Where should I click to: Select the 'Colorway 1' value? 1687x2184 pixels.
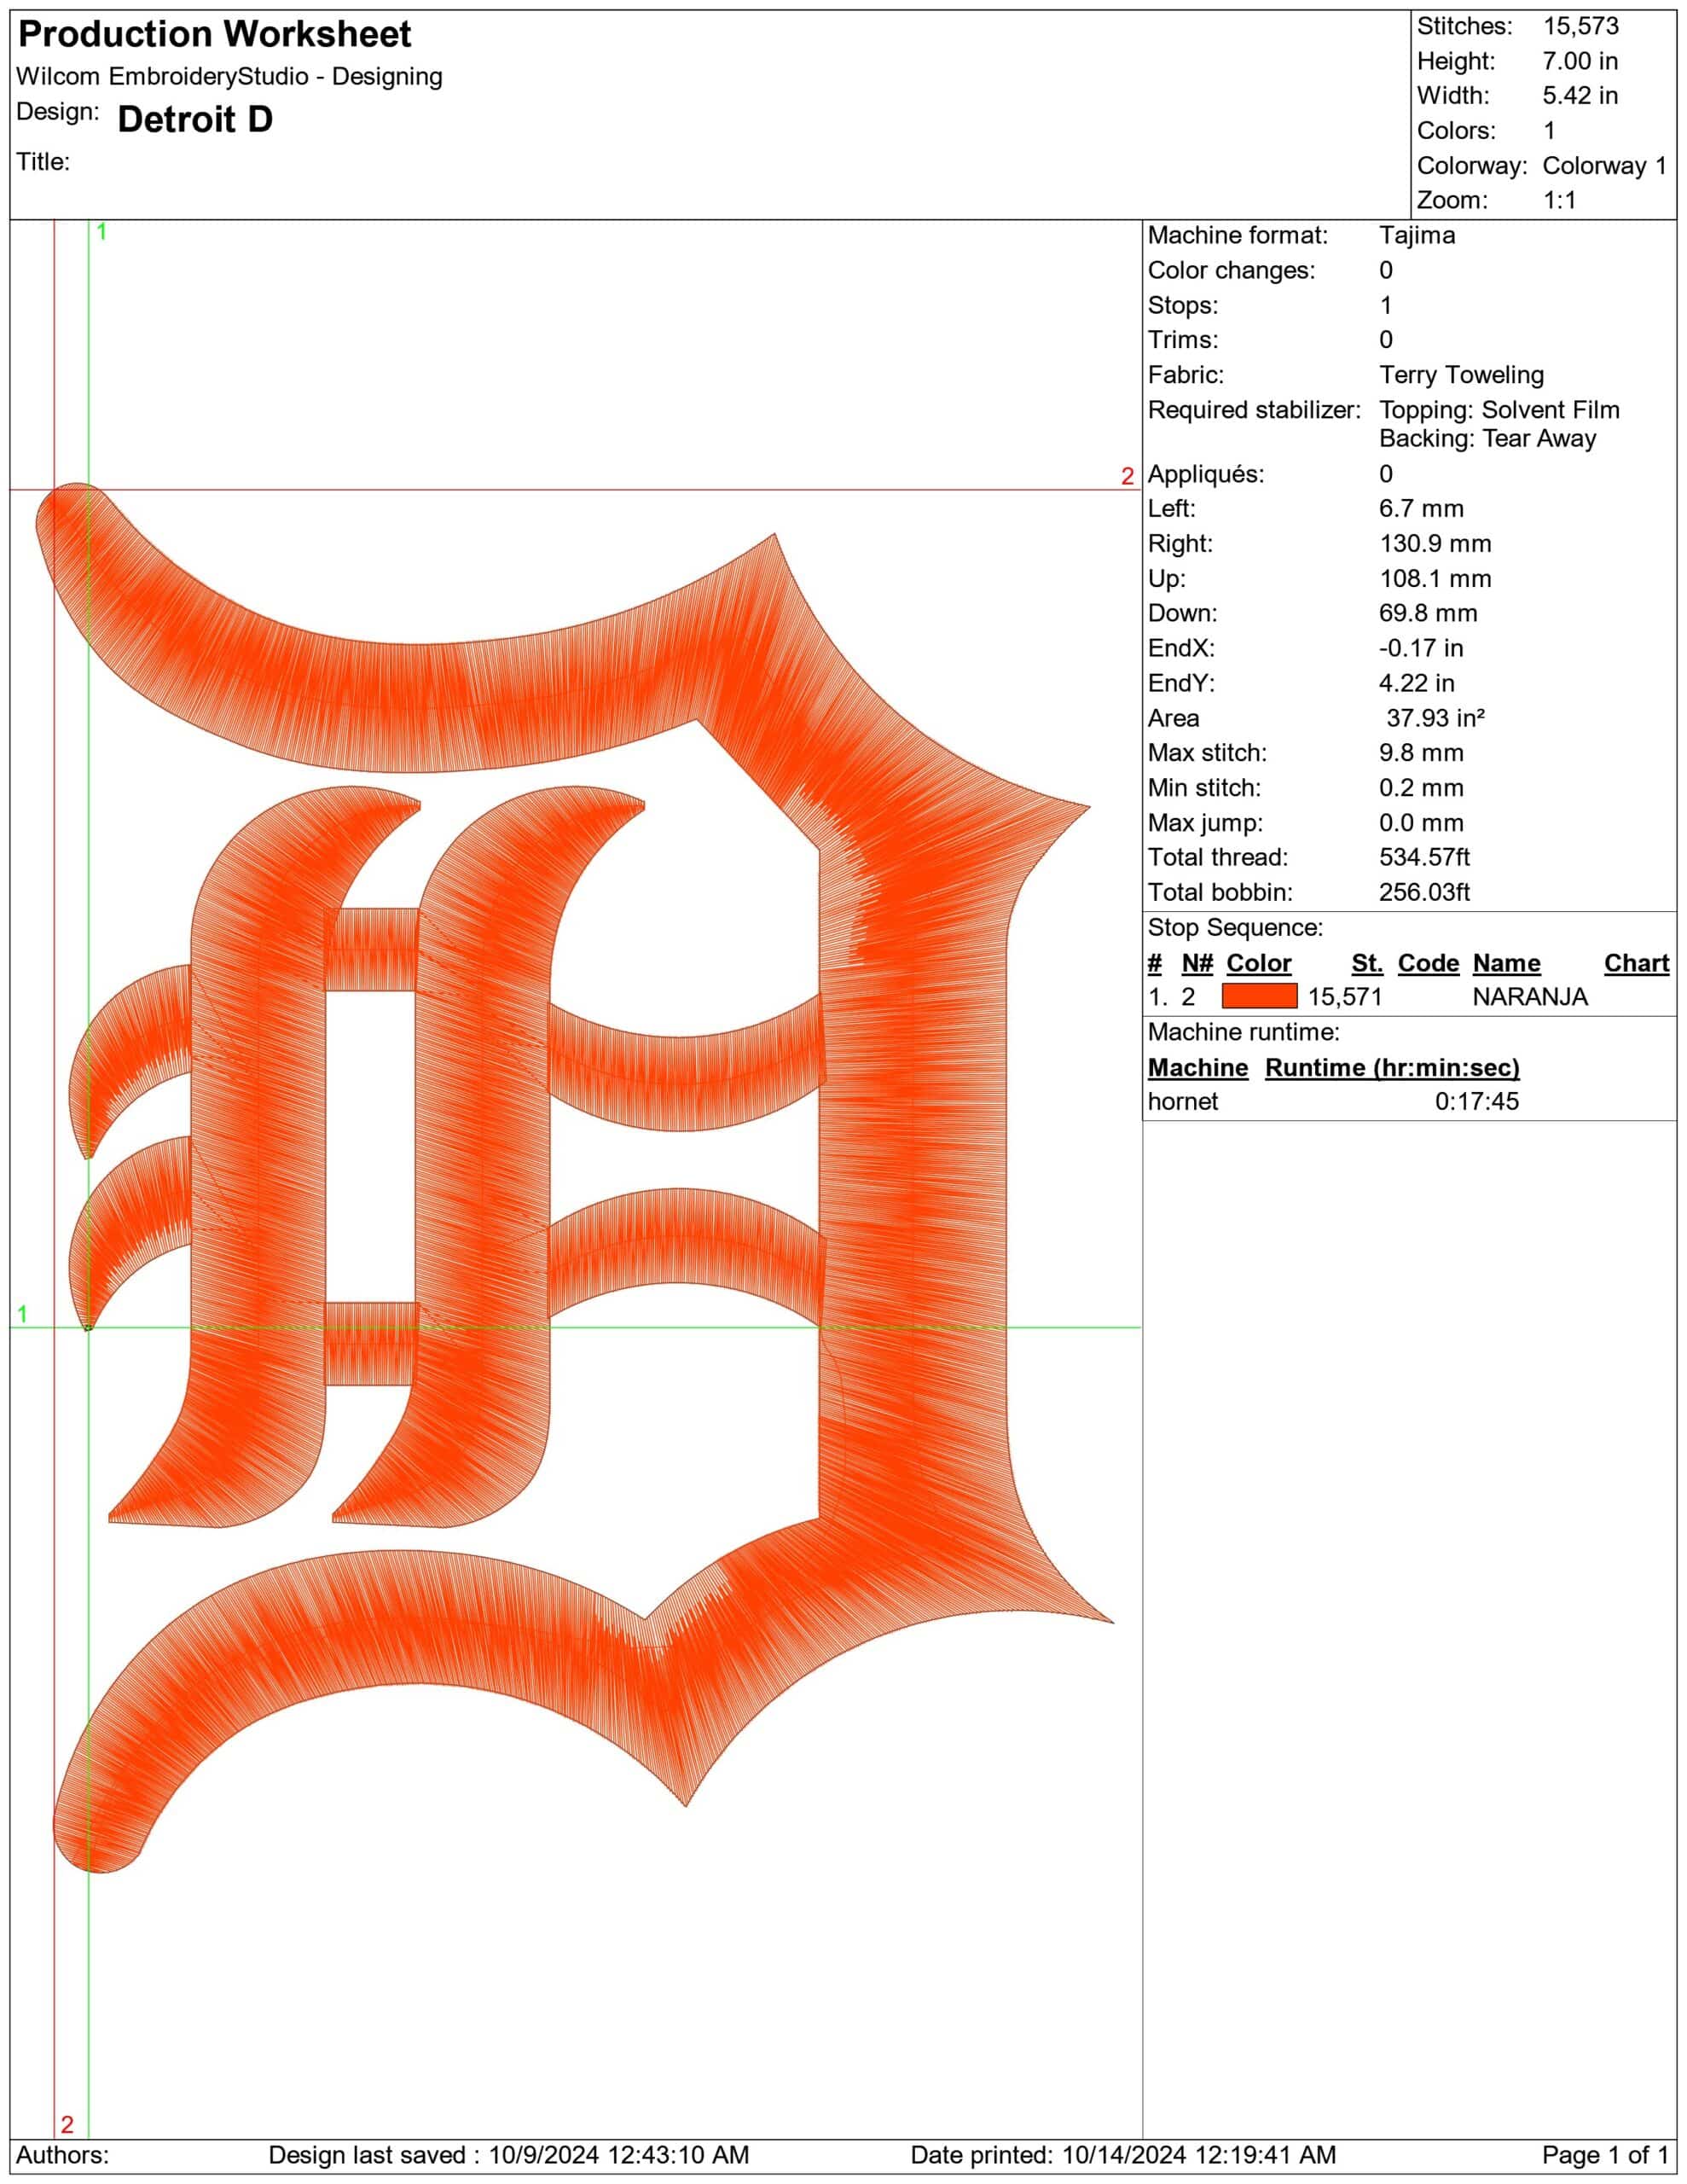click(x=1604, y=166)
